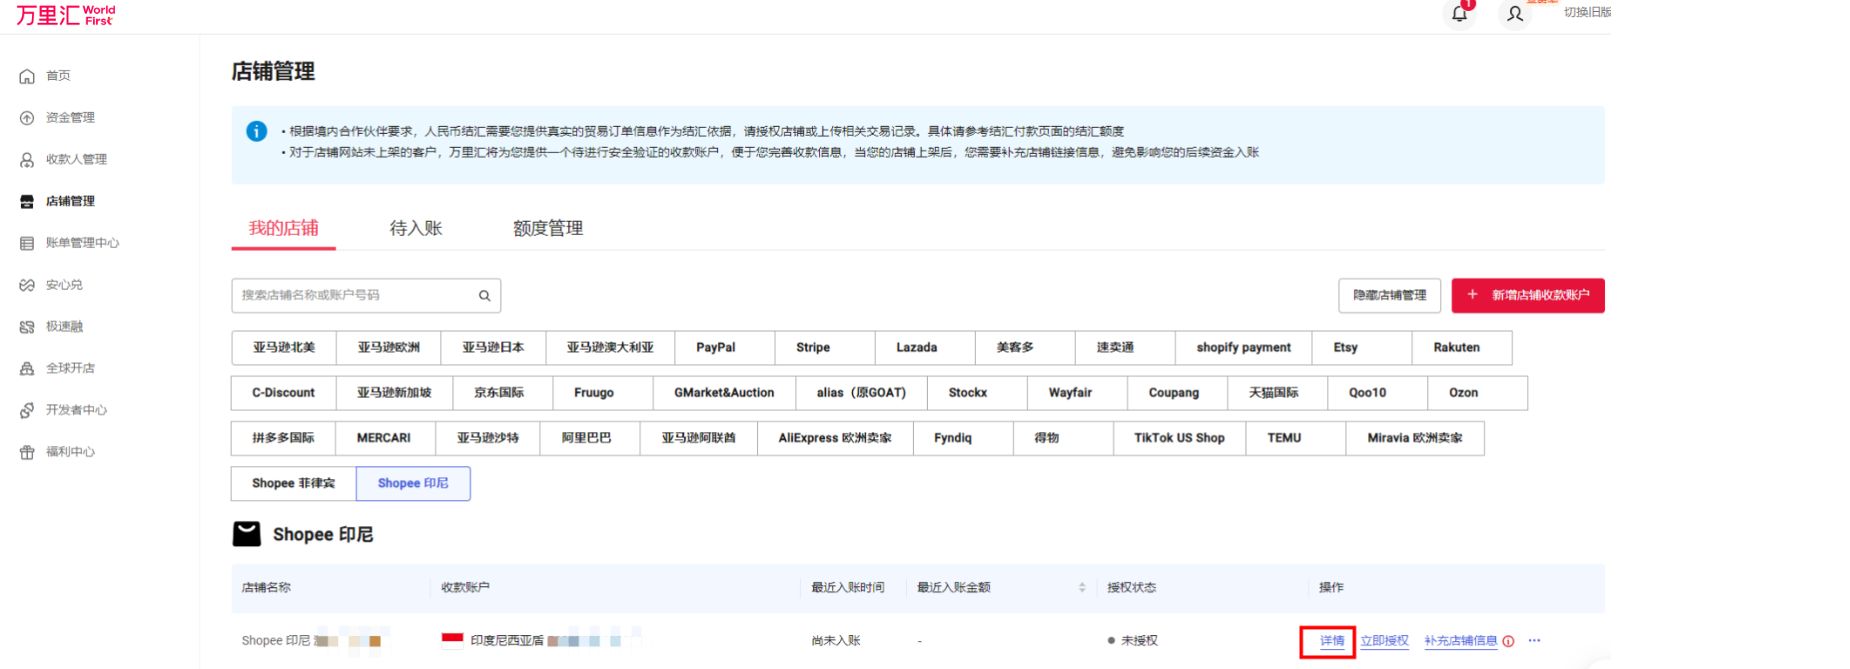This screenshot has height=669, width=1850.
Task: Click the notification bell icon
Action: (1459, 14)
